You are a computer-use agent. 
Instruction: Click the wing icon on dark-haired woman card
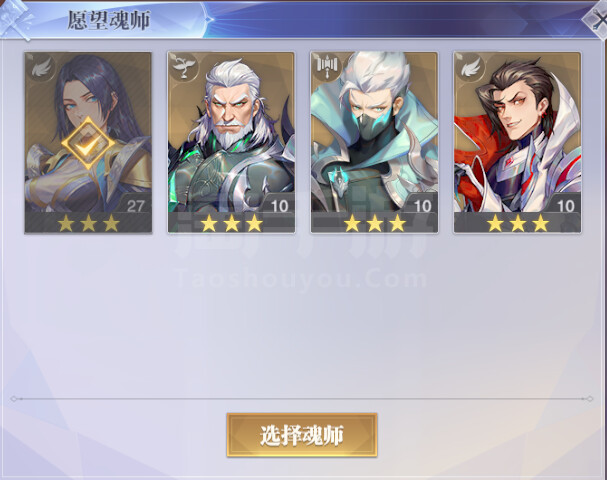click(x=42, y=68)
